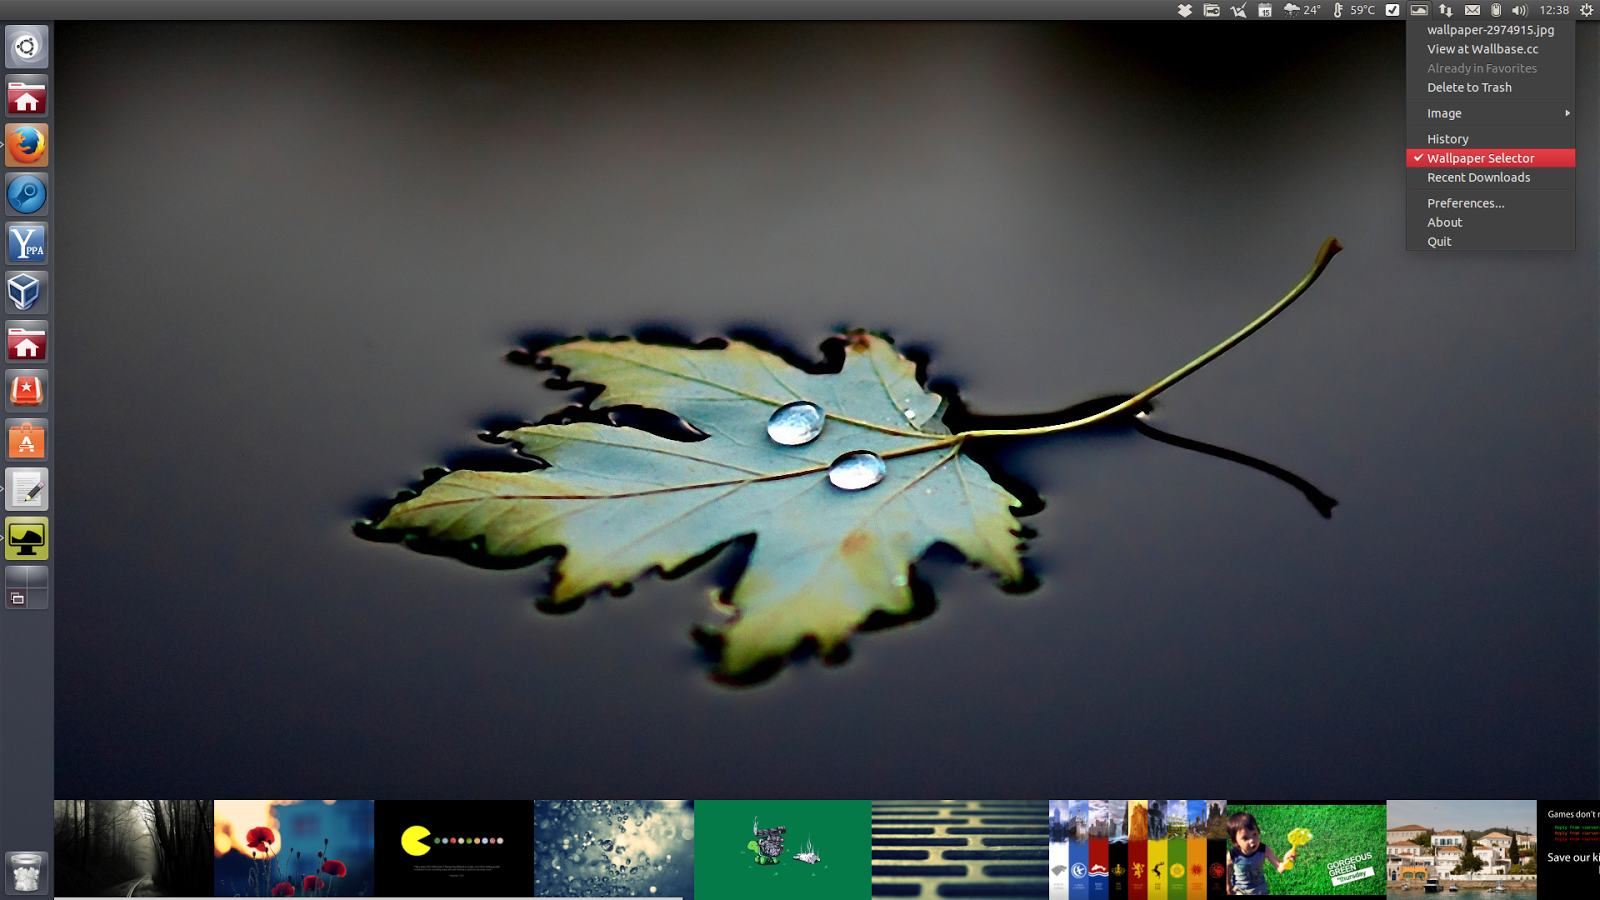The image size is (1600, 900).
Task: Open Ubuntu Software Center from the launcher
Action: pos(26,440)
